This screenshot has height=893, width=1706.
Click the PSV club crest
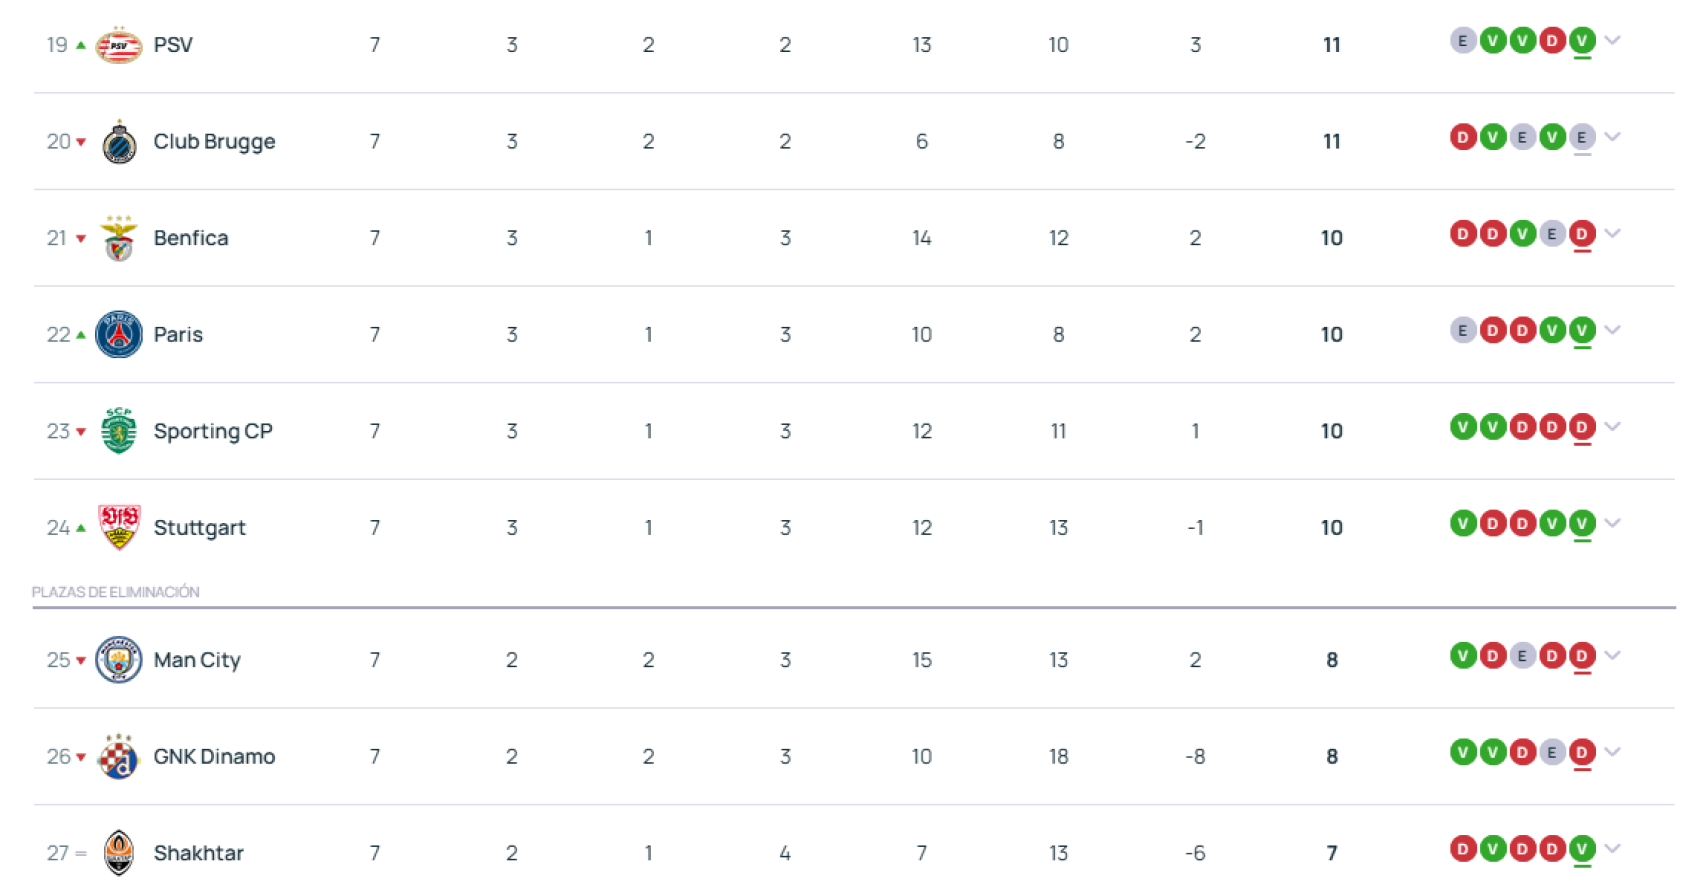[x=118, y=45]
